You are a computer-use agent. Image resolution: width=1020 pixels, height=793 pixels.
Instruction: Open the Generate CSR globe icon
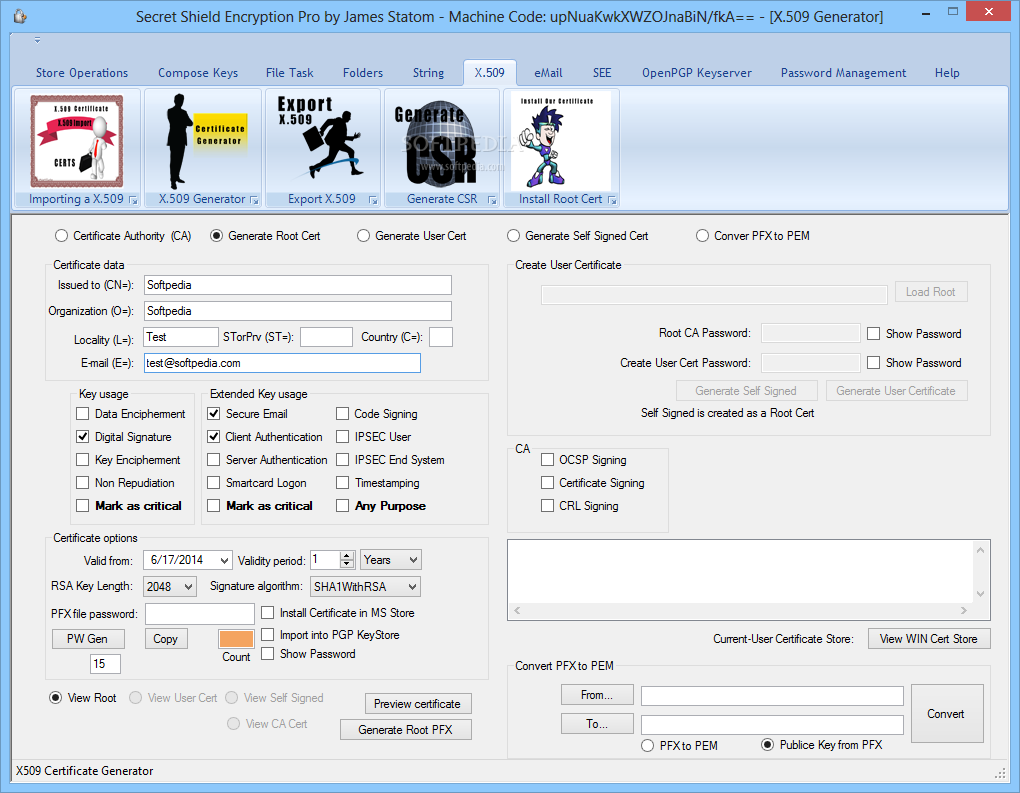click(442, 141)
